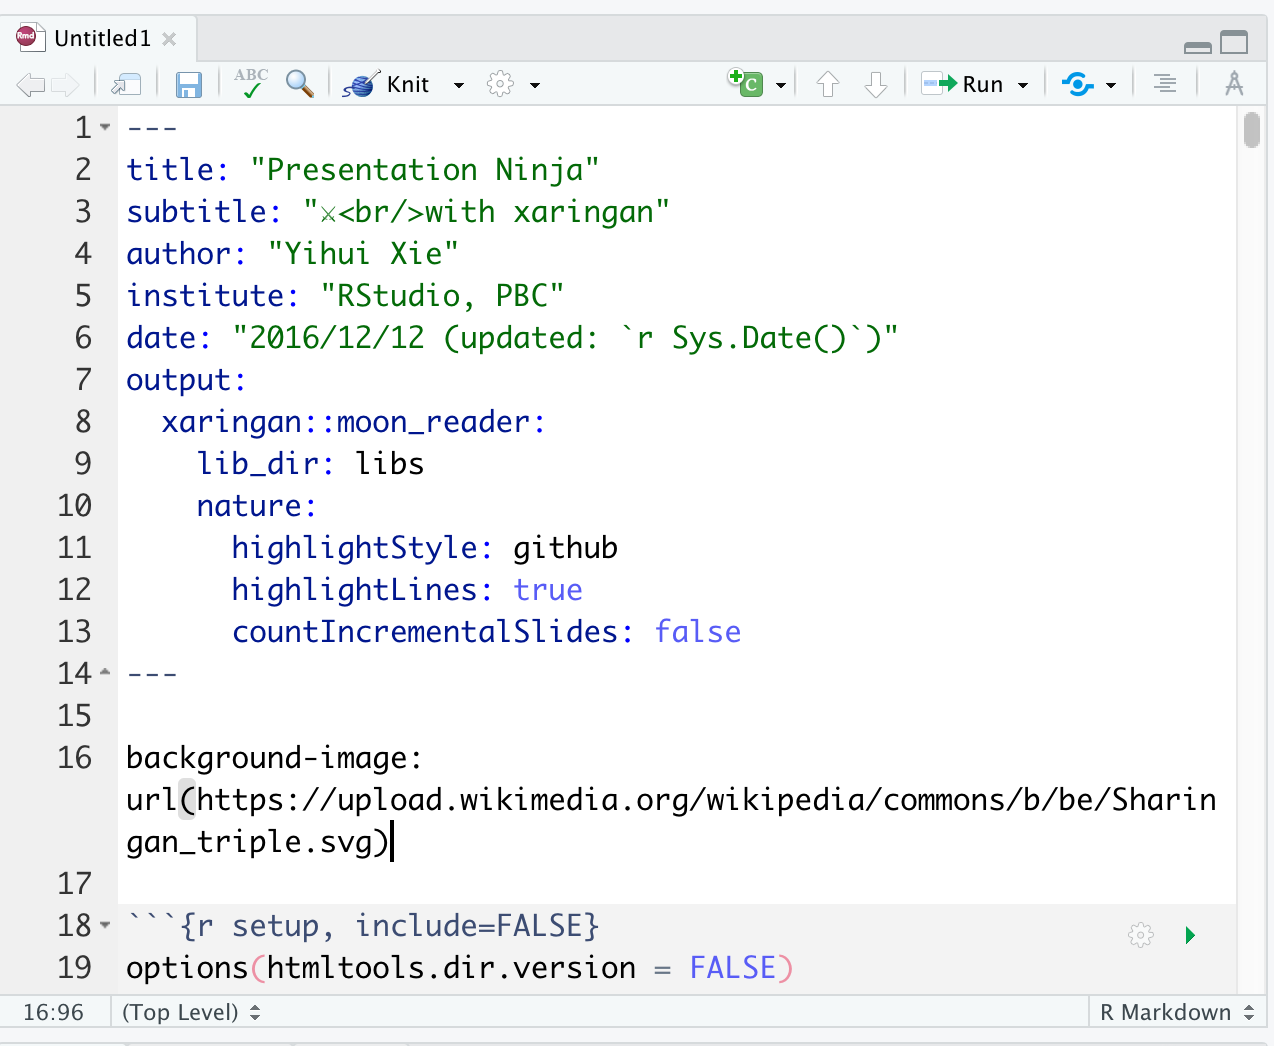The width and height of the screenshot is (1274, 1046).
Task: Select the Untitled1 tab
Action: 102,39
